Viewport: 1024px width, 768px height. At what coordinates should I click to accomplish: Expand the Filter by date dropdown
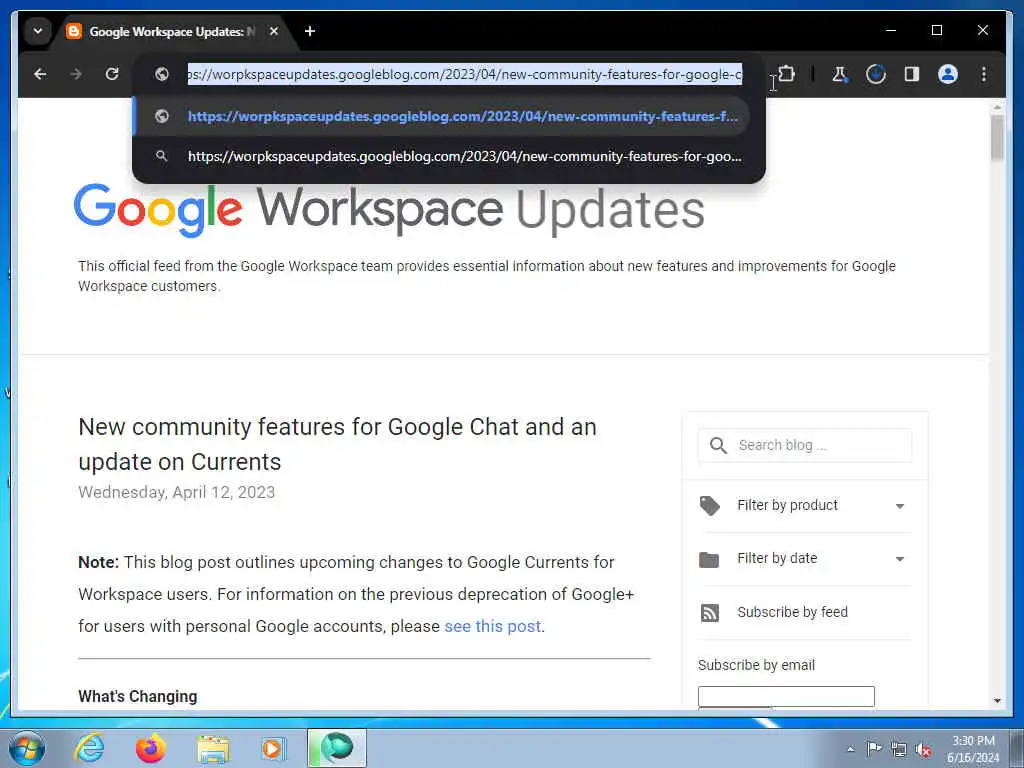(x=899, y=559)
